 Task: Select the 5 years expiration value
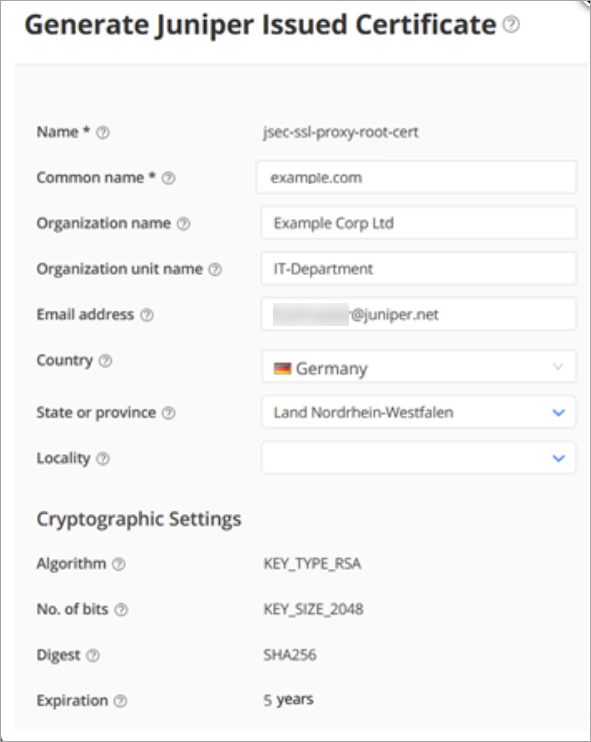(x=288, y=700)
